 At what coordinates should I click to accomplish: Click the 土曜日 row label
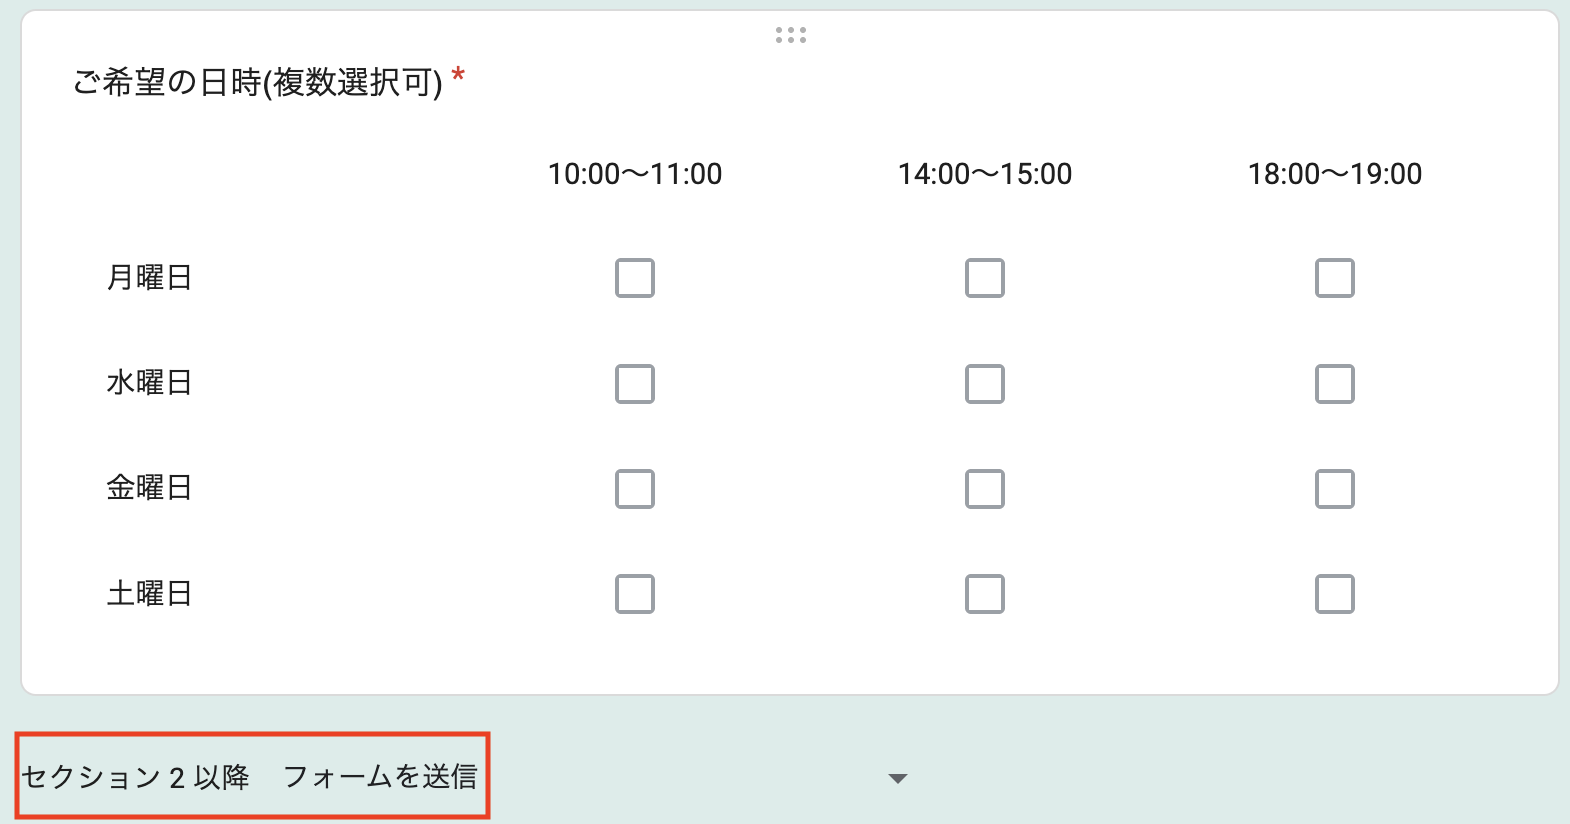149,593
